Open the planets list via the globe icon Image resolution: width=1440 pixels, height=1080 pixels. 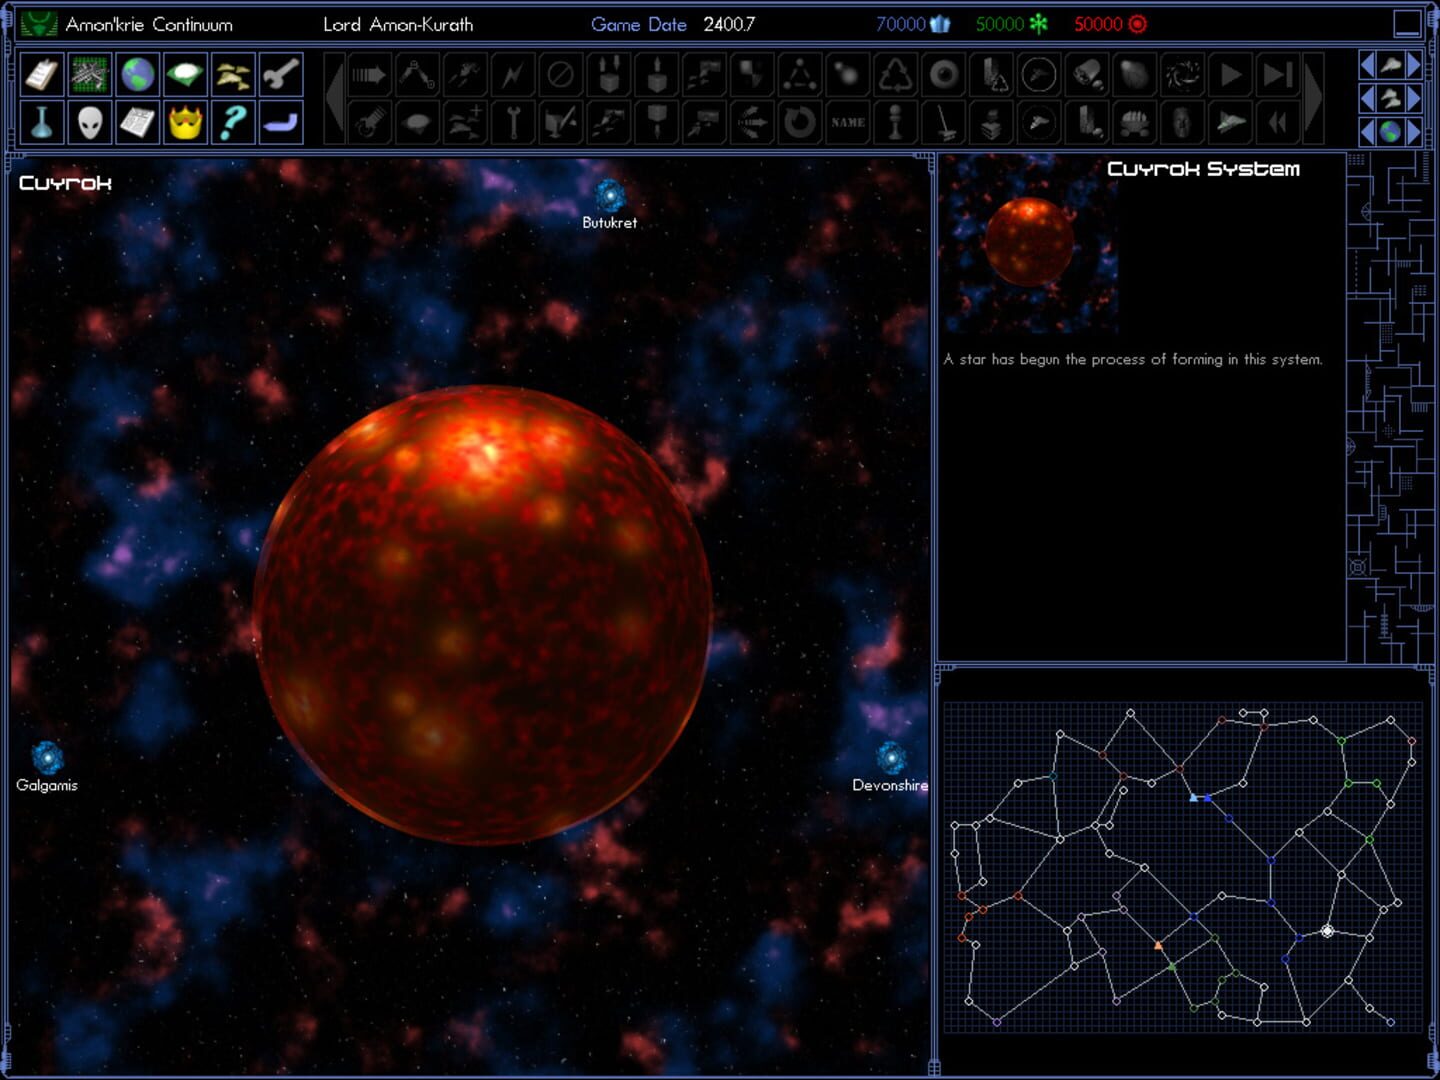coord(137,72)
